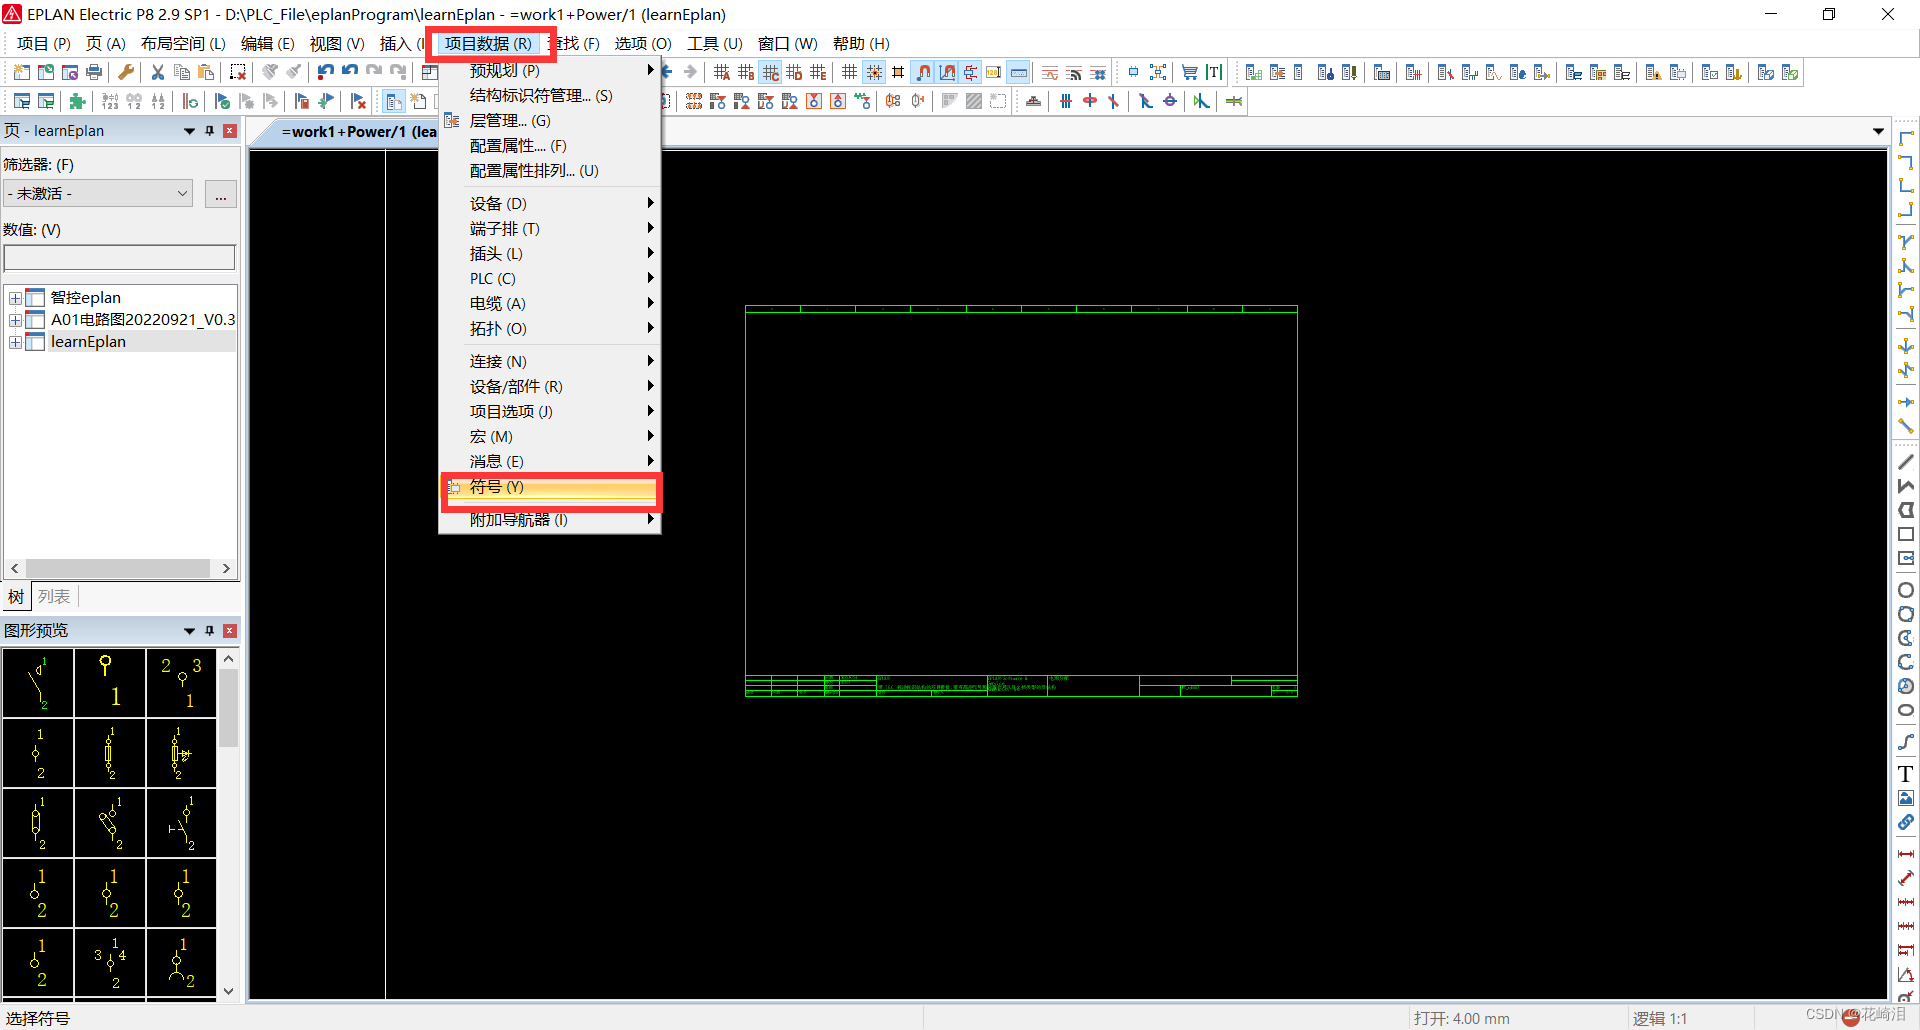Image resolution: width=1920 pixels, height=1030 pixels.
Task: Select 符号 (Y) menu entry
Action: click(550, 487)
